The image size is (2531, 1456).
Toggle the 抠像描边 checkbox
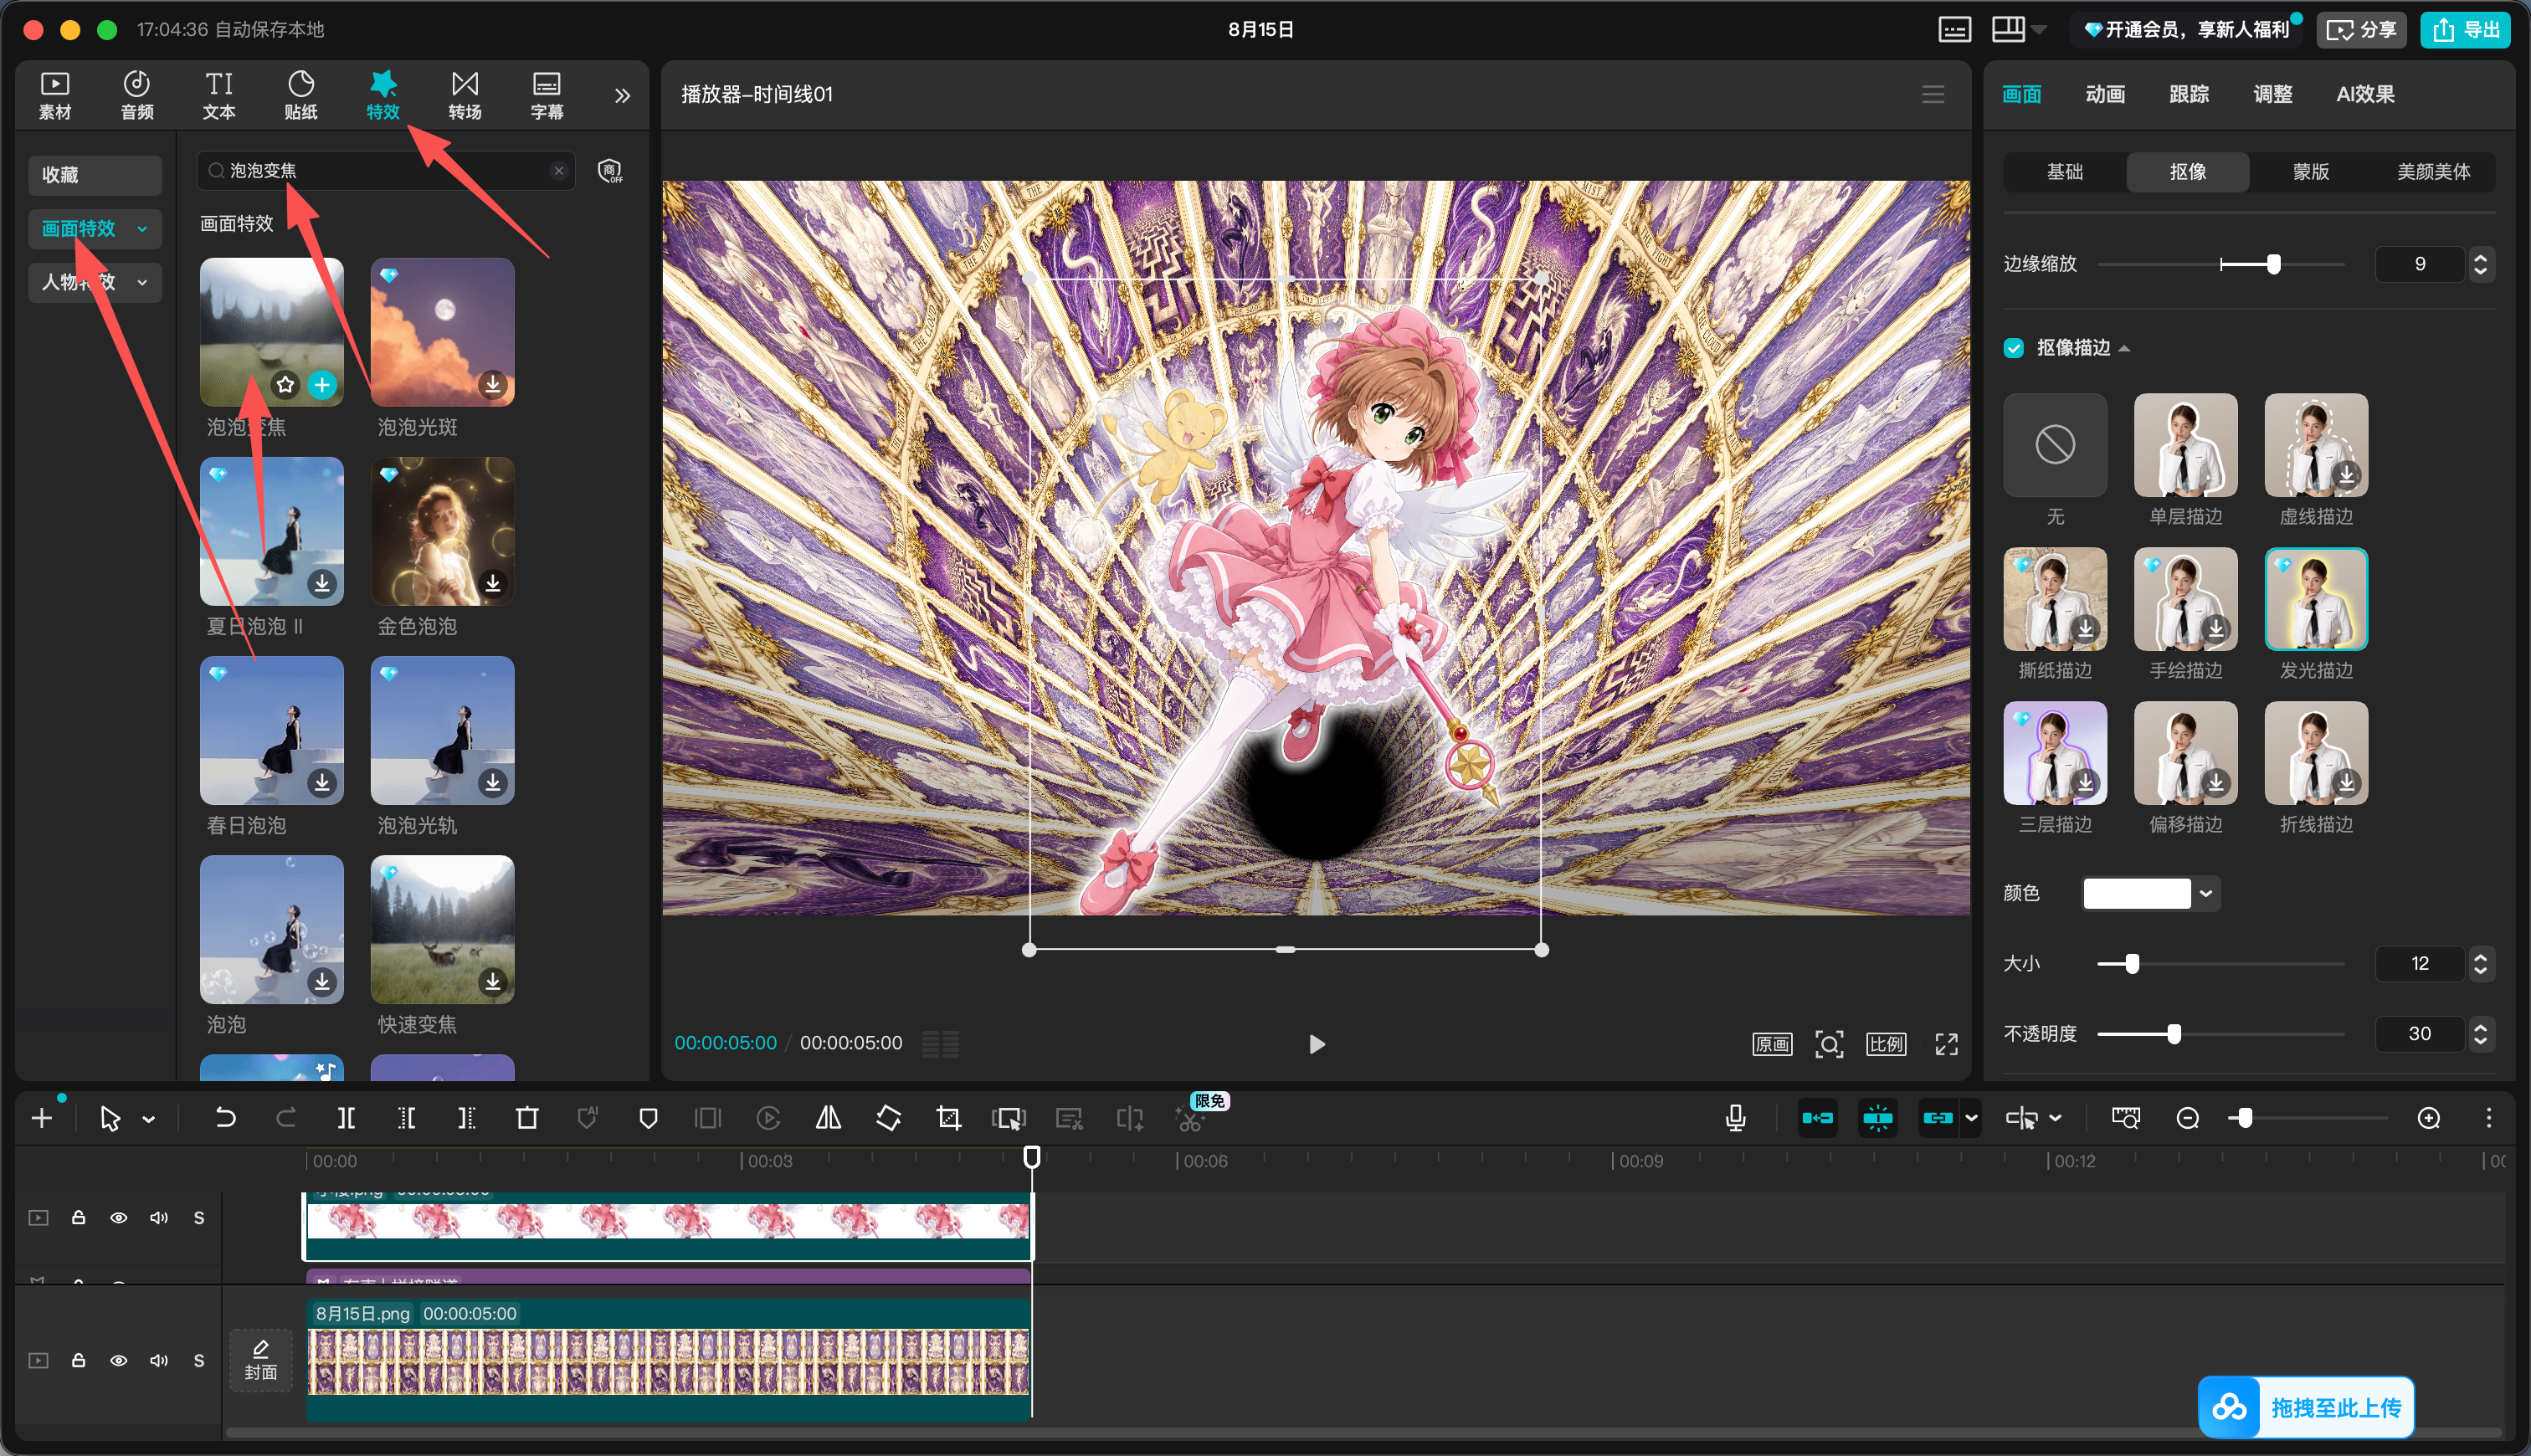(x=2014, y=348)
